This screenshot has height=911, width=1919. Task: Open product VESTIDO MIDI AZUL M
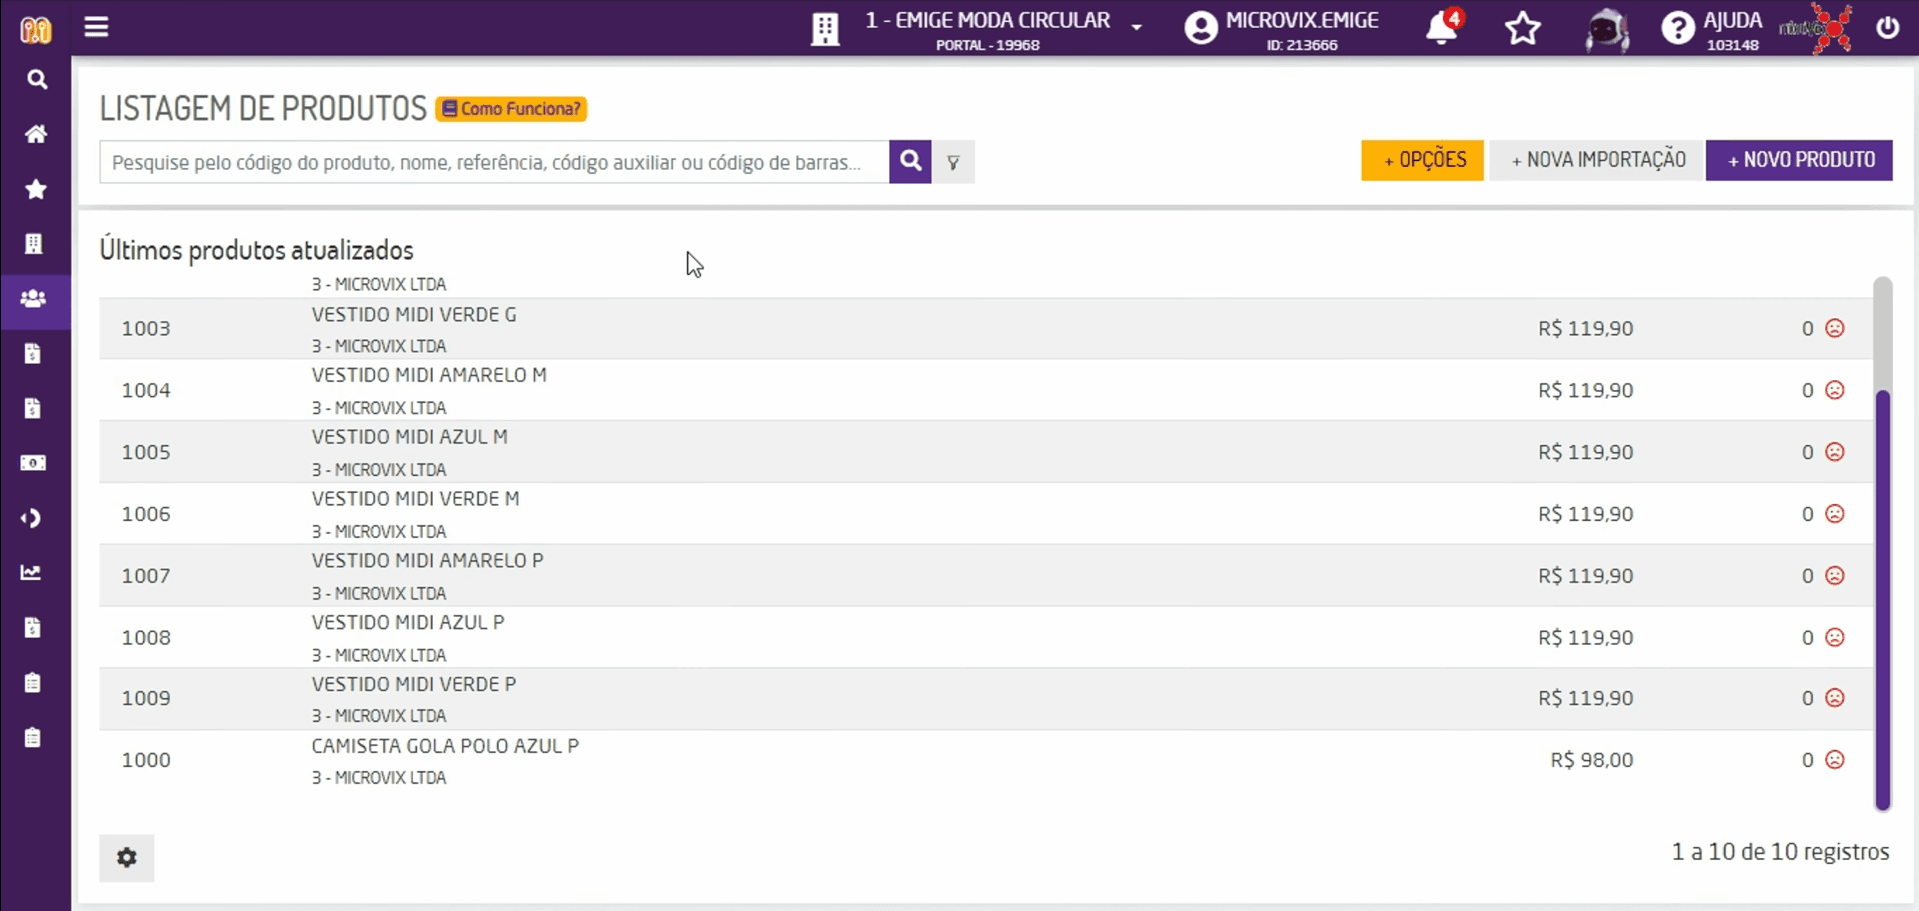pos(409,437)
